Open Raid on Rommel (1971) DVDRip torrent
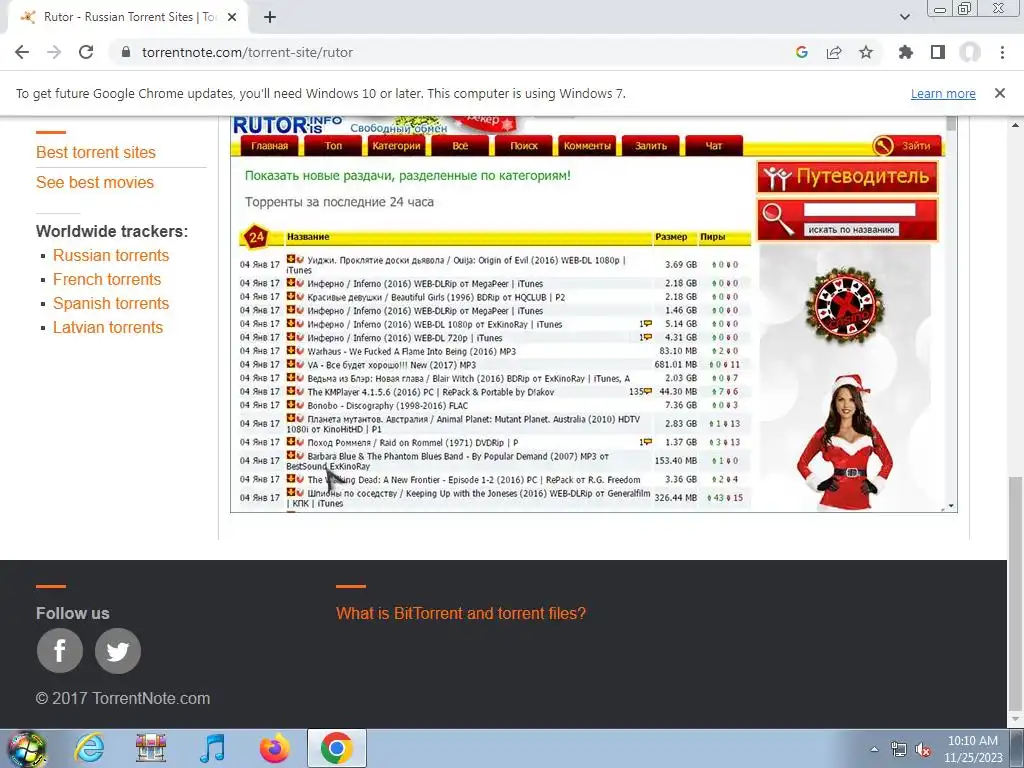This screenshot has width=1024, height=768. click(413, 442)
